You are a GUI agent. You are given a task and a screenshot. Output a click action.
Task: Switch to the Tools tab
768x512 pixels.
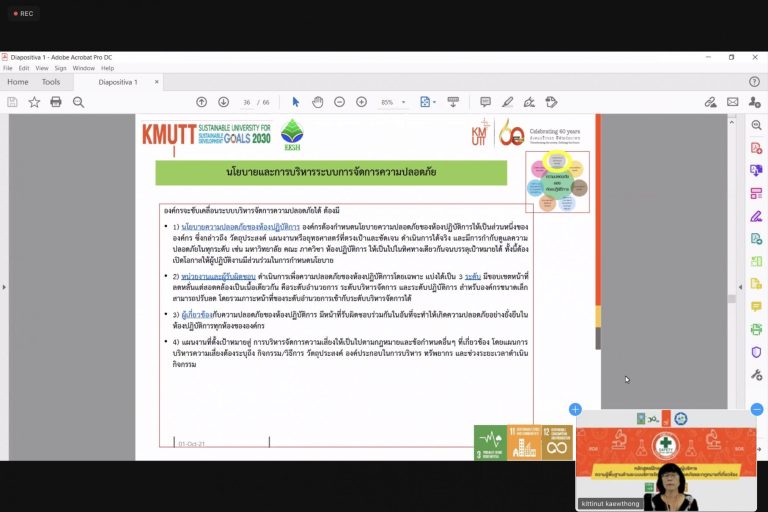[51, 82]
